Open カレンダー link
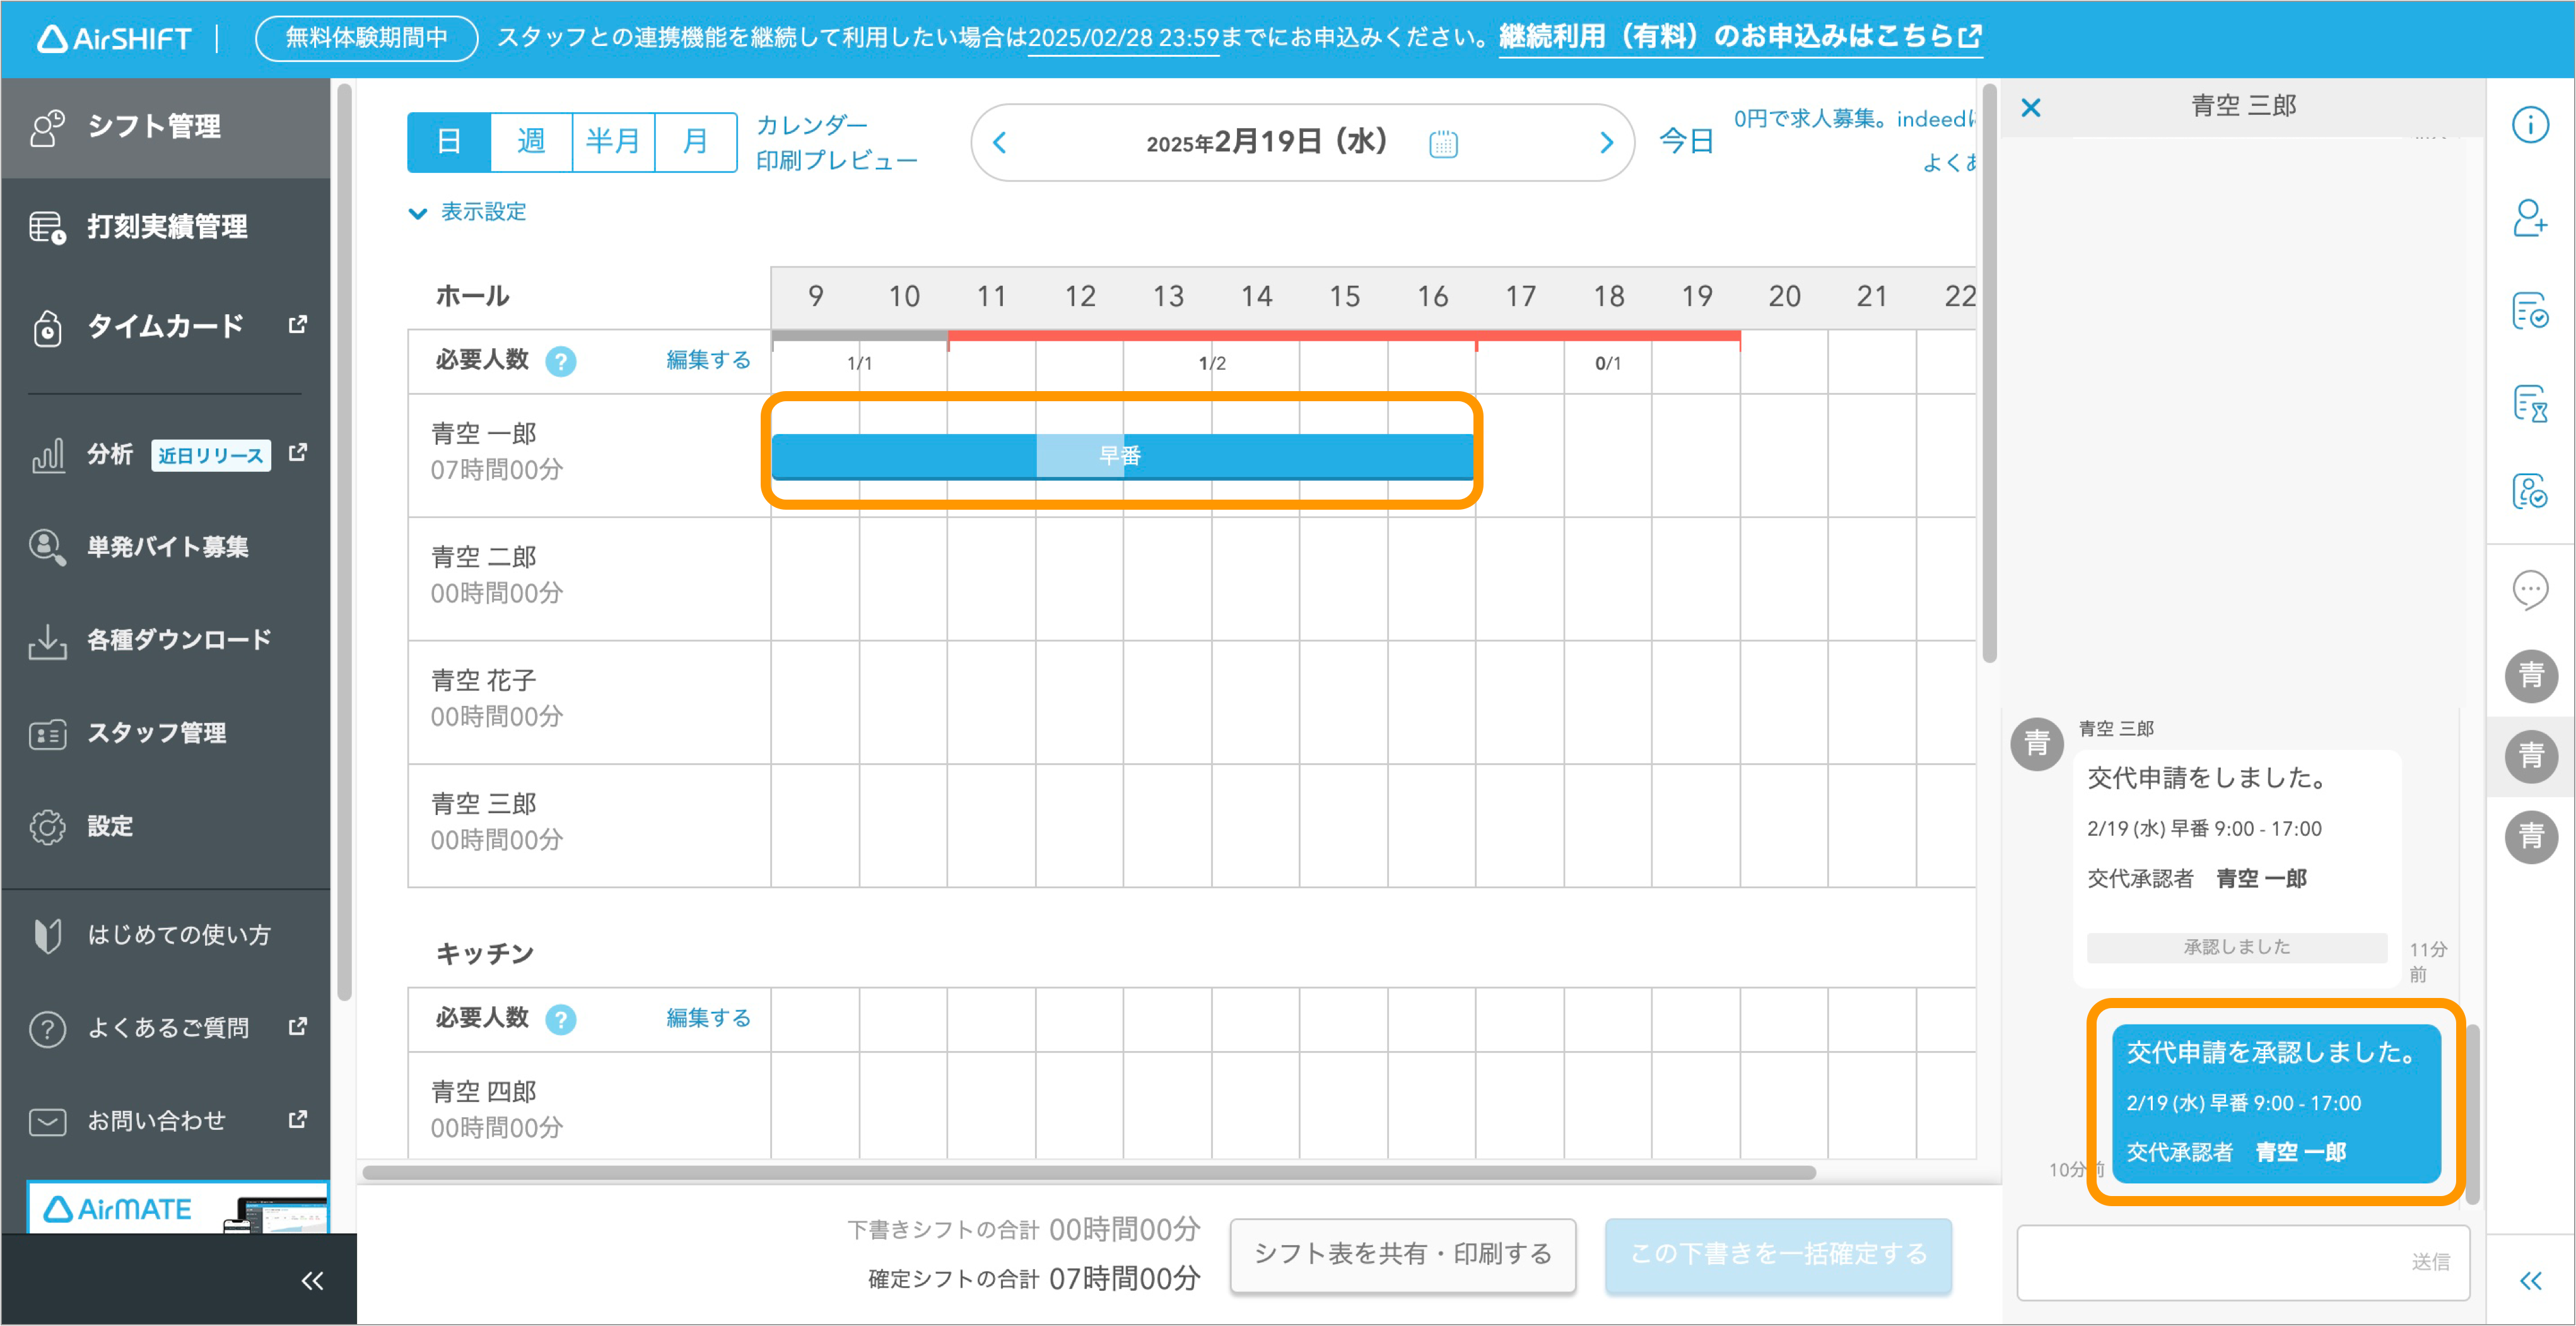 click(811, 125)
